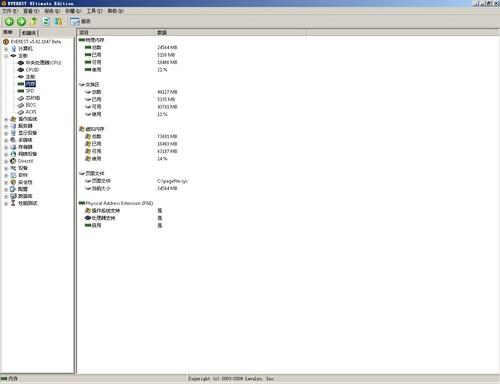Expand the DirectX tree node
This screenshot has height=384, width=500.
[6, 161]
